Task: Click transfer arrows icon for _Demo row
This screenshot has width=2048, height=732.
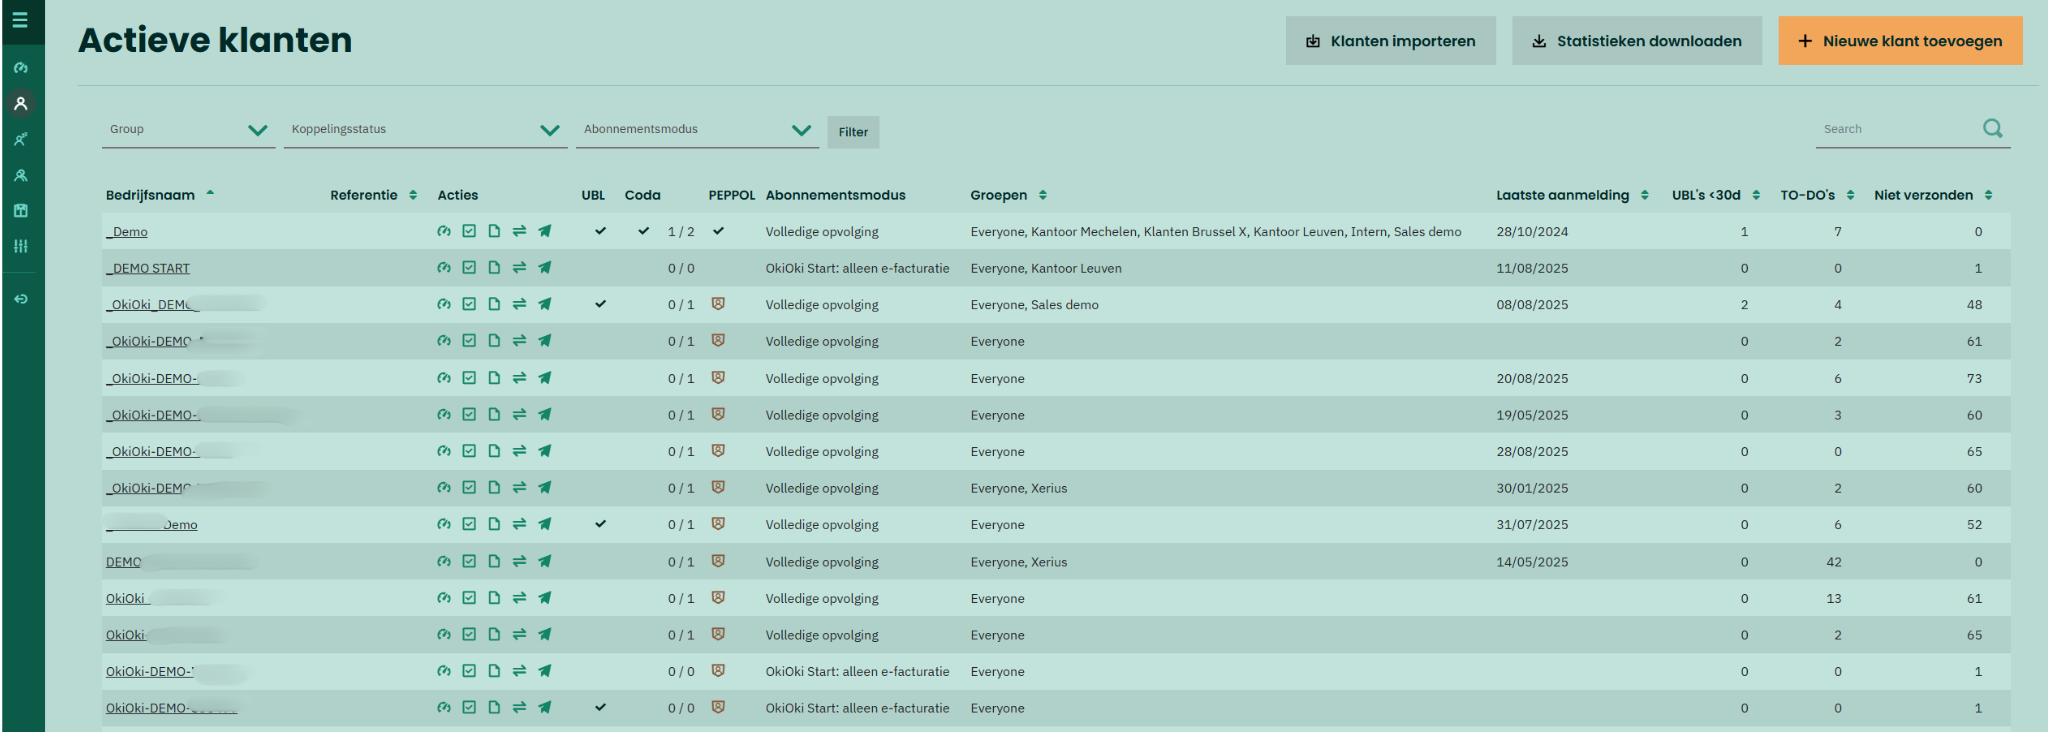Action: [x=519, y=231]
